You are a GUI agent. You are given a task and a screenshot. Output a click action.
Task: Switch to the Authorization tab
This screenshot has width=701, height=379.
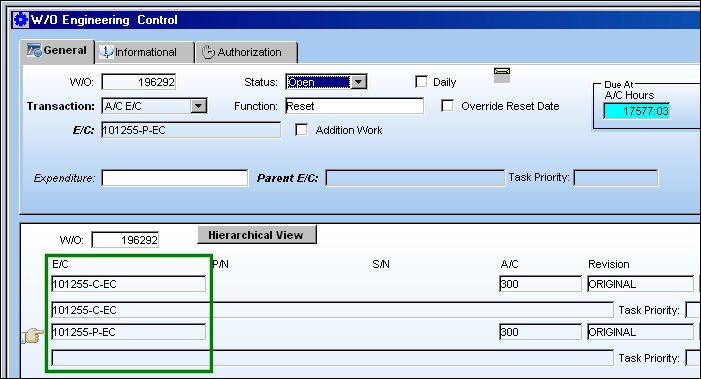click(x=247, y=52)
